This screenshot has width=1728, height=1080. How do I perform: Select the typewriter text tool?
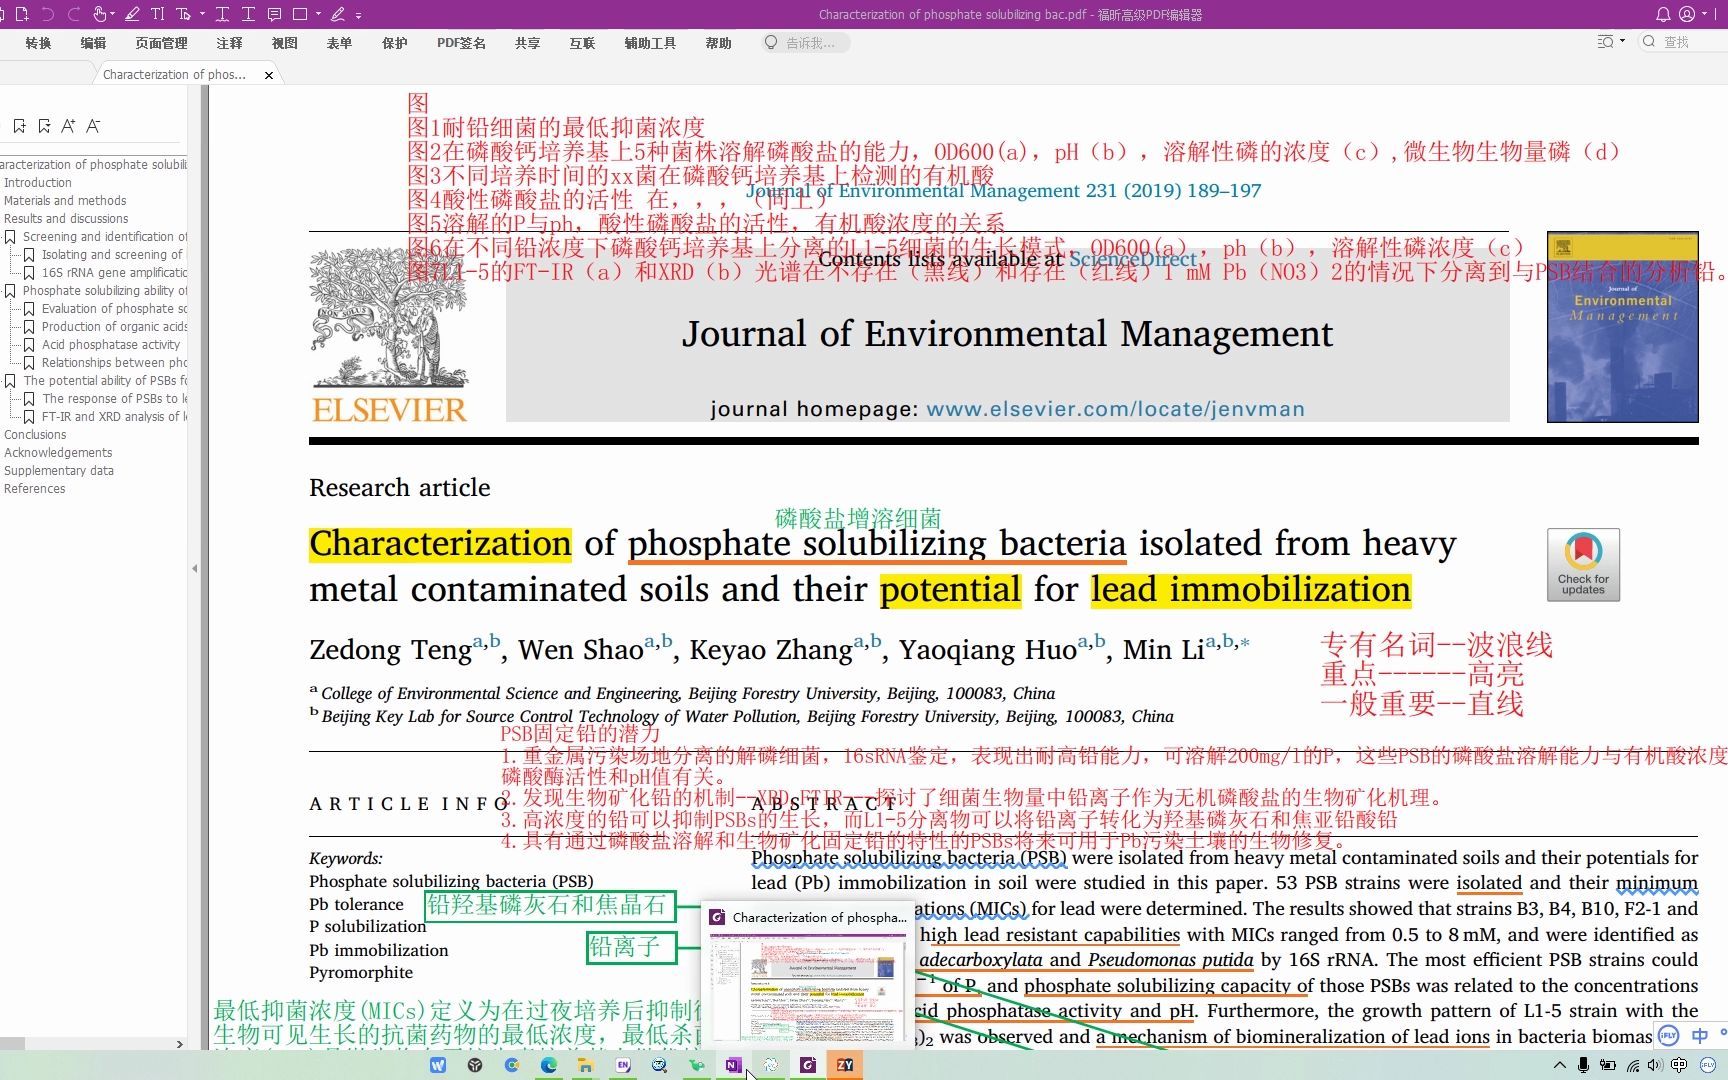click(x=158, y=14)
